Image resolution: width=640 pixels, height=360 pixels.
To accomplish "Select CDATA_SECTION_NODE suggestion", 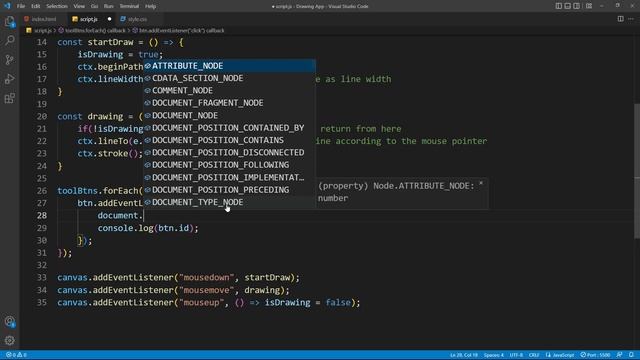I will tap(229, 78).
